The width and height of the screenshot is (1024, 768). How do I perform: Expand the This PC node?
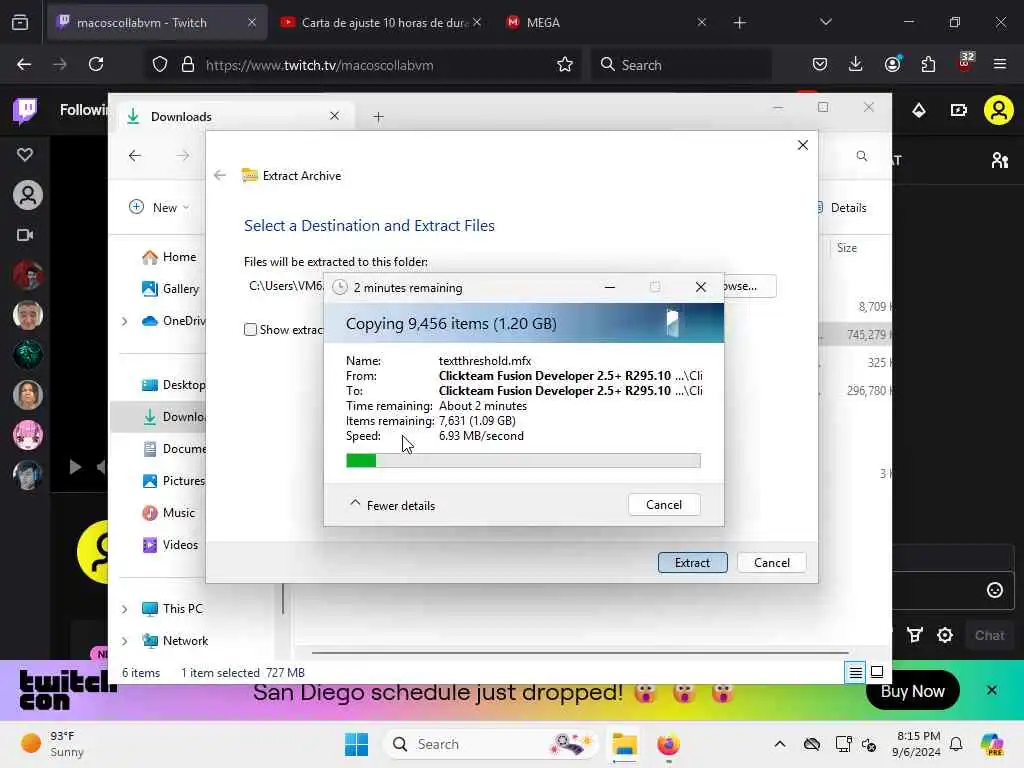(124, 609)
